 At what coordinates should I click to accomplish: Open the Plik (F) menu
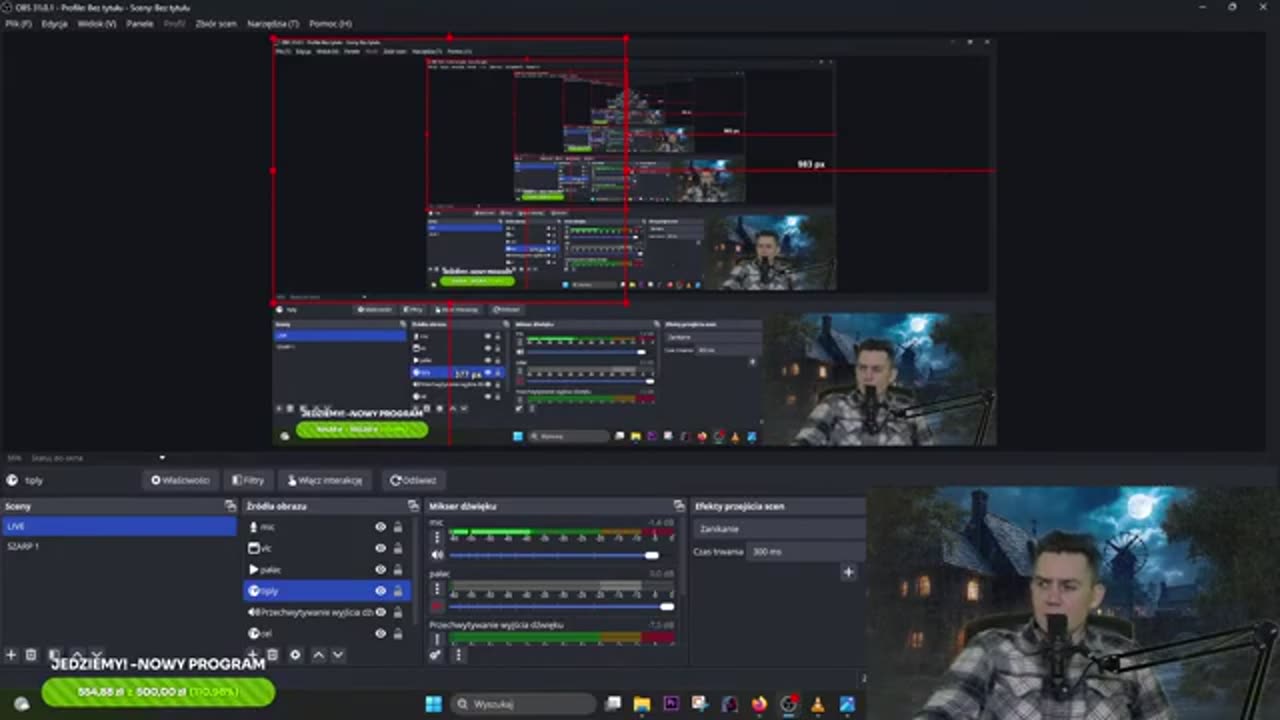click(x=18, y=23)
